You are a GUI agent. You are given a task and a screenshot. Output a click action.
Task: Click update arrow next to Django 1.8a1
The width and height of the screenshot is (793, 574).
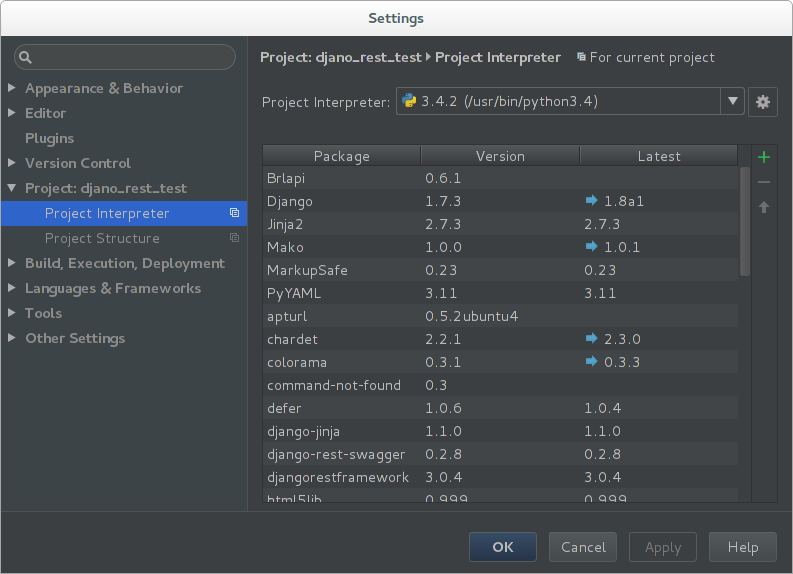[x=591, y=200]
